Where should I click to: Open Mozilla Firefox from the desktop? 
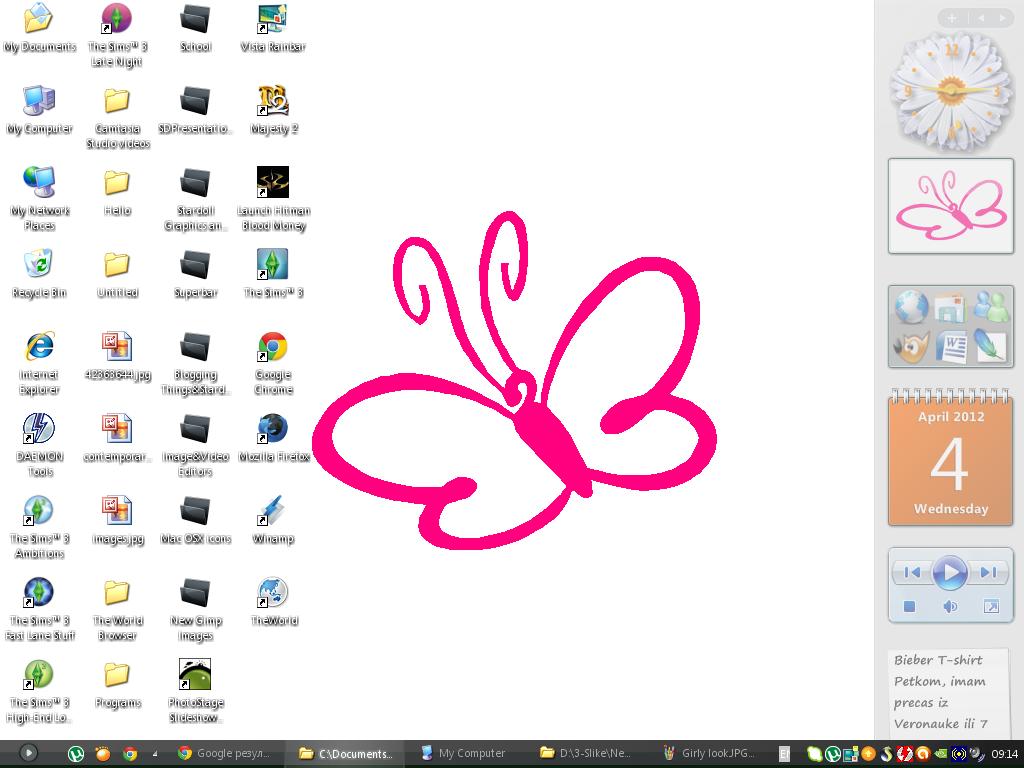coord(273,427)
